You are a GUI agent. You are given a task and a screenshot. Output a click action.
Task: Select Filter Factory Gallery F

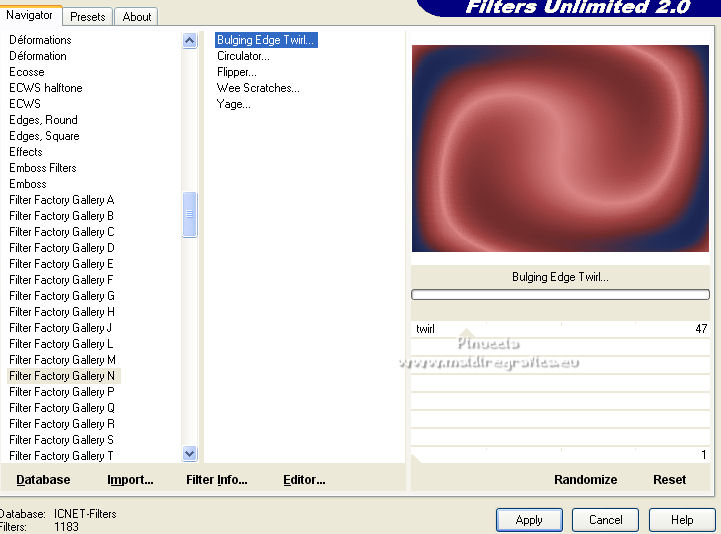tap(61, 280)
